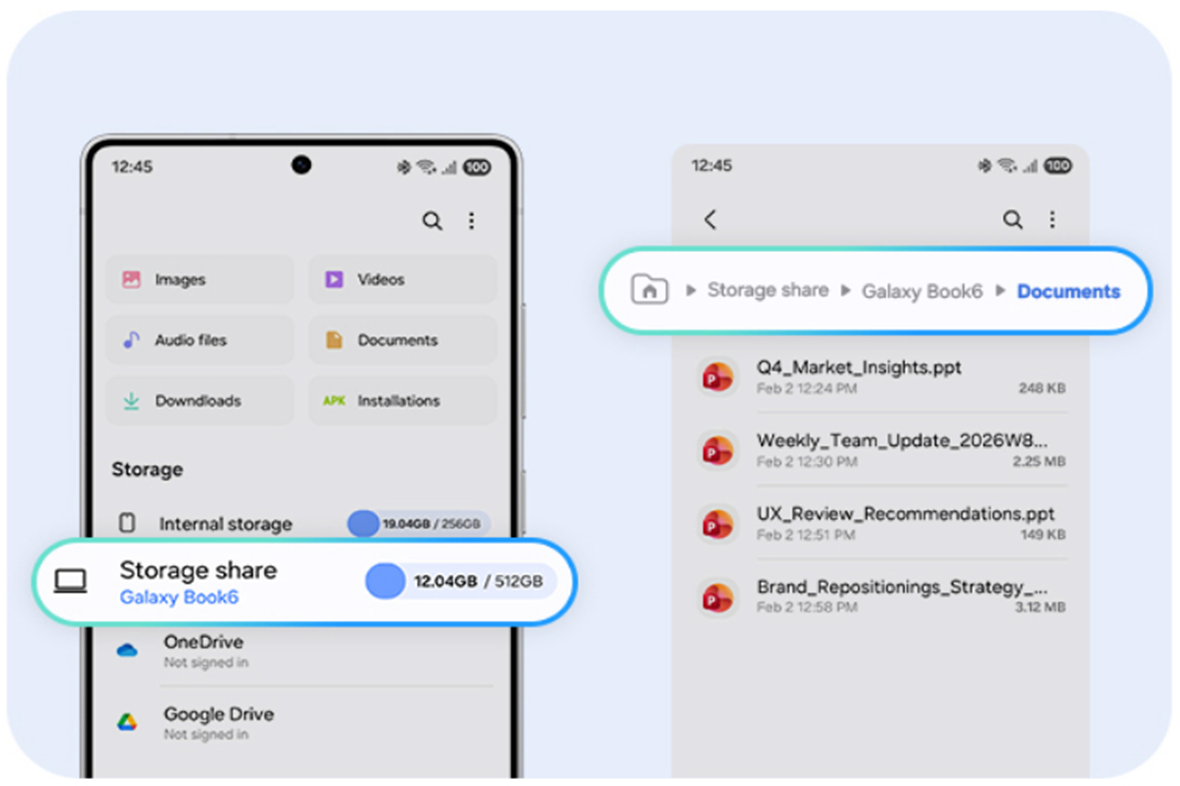Tap the Downloads arrow icon

coord(132,401)
